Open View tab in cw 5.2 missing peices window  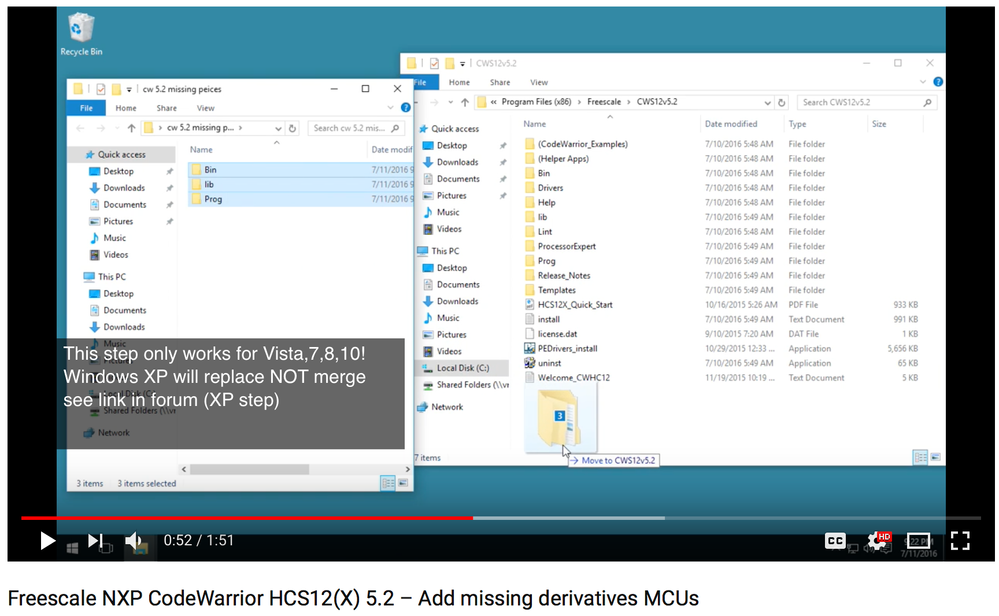[x=205, y=108]
